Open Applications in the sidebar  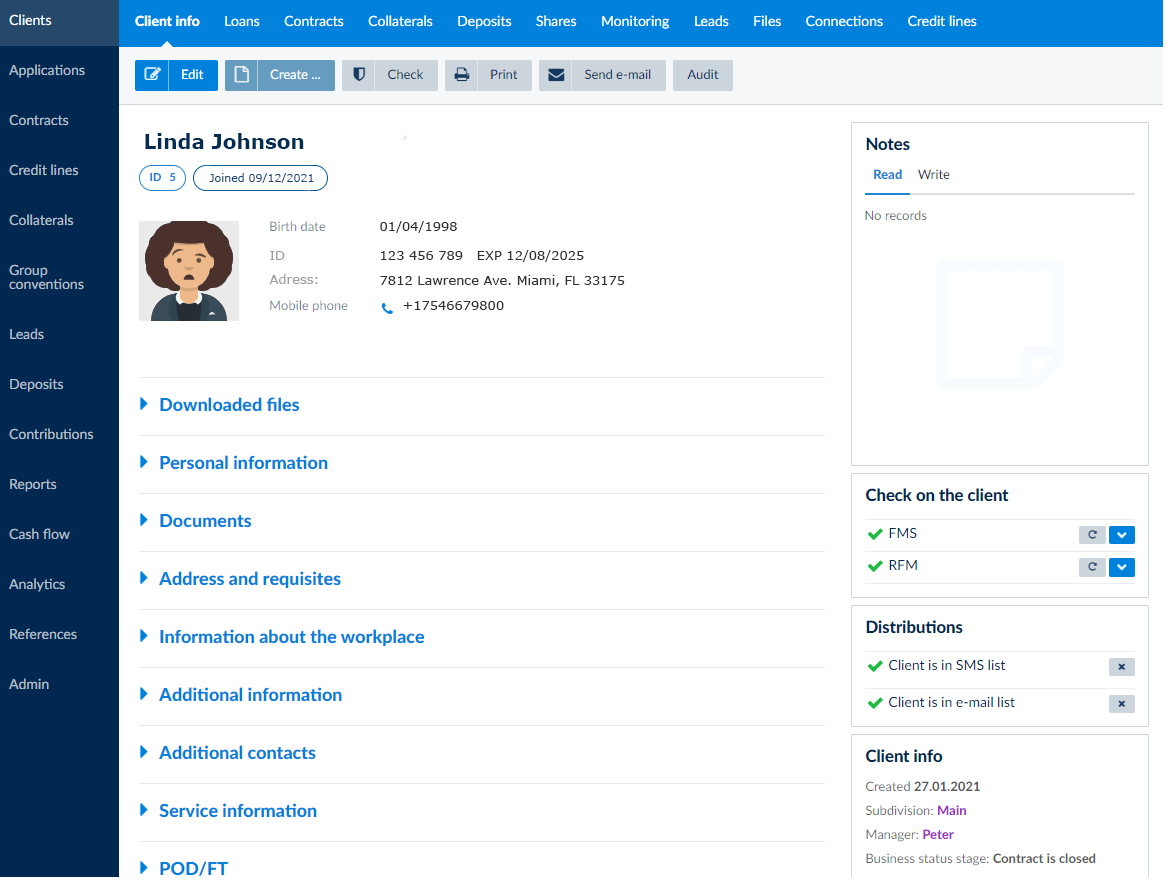pyautogui.click(x=47, y=71)
